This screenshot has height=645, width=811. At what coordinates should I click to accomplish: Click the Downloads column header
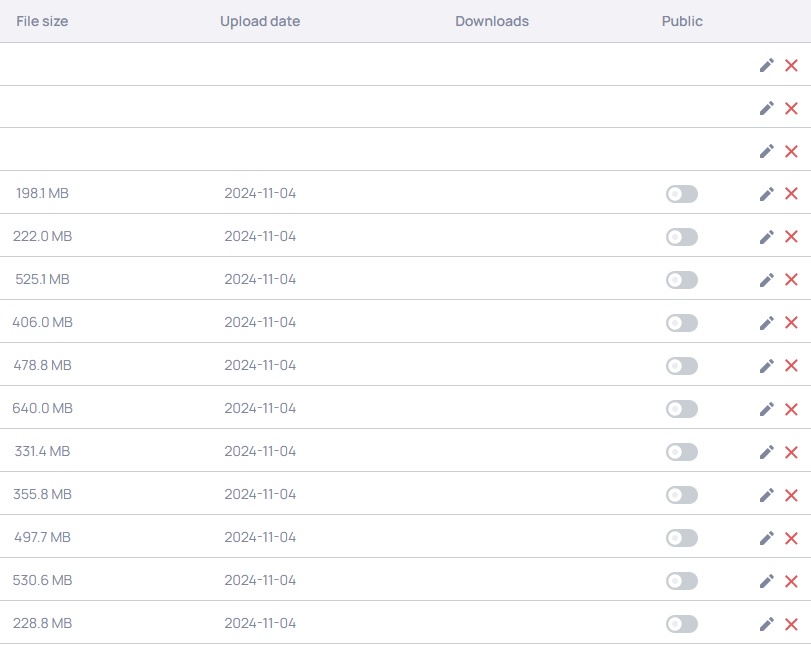[492, 21]
